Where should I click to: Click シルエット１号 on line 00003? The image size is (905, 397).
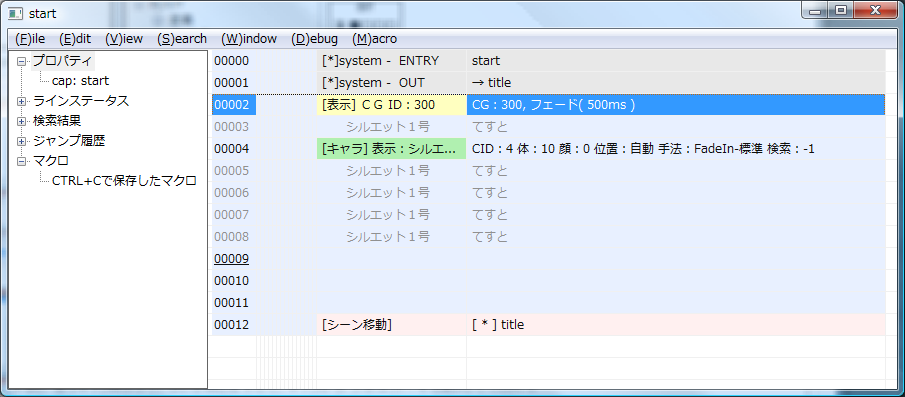tap(388, 126)
